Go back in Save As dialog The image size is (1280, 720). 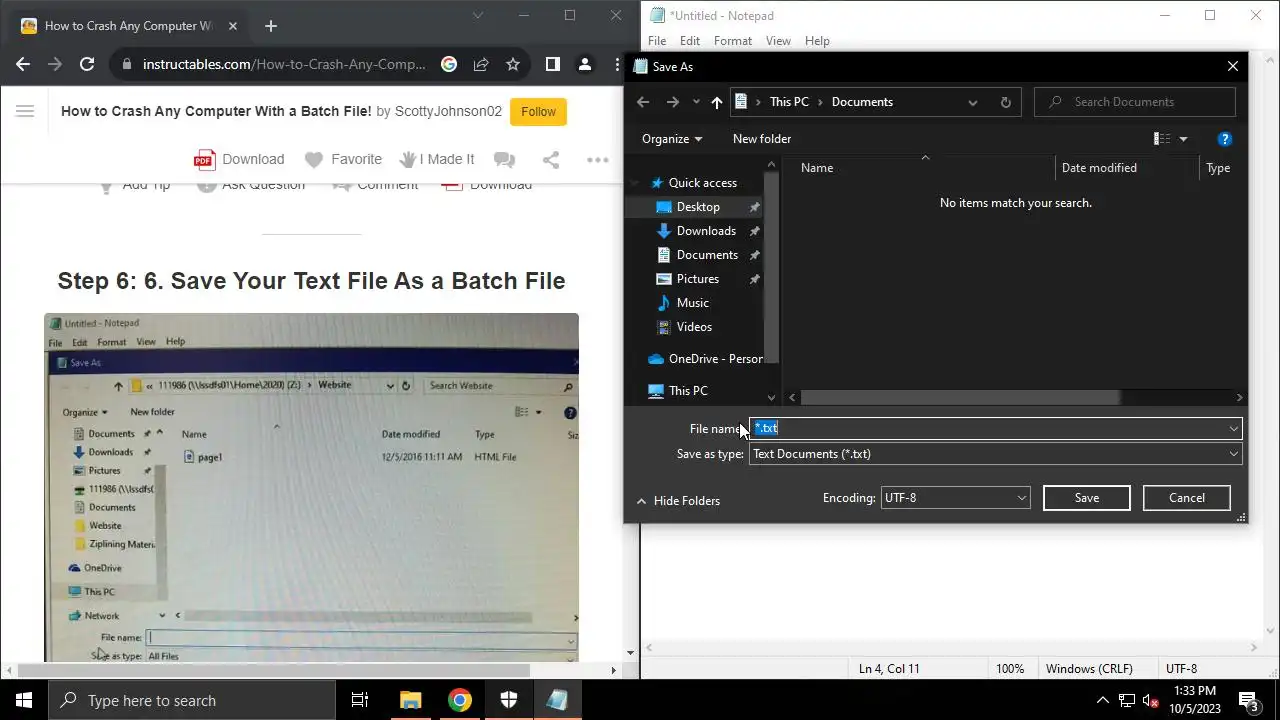point(643,102)
